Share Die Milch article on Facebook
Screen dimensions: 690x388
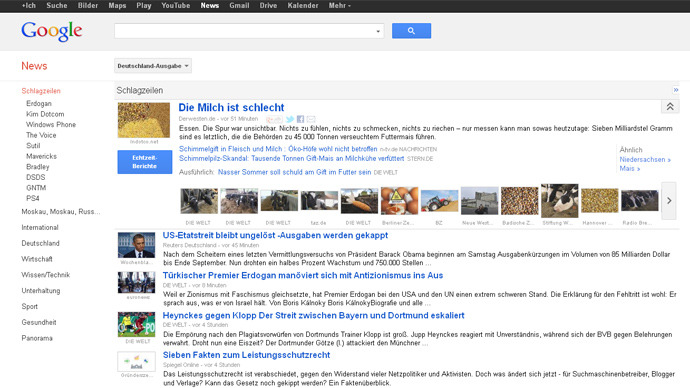301,119
